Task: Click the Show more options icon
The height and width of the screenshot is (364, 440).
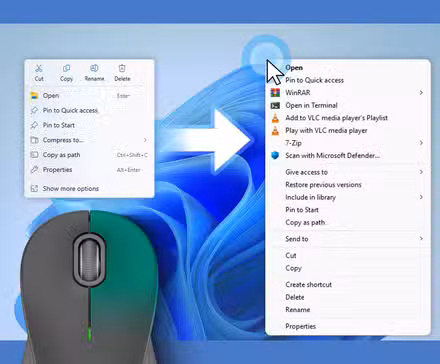Action: 34,188
